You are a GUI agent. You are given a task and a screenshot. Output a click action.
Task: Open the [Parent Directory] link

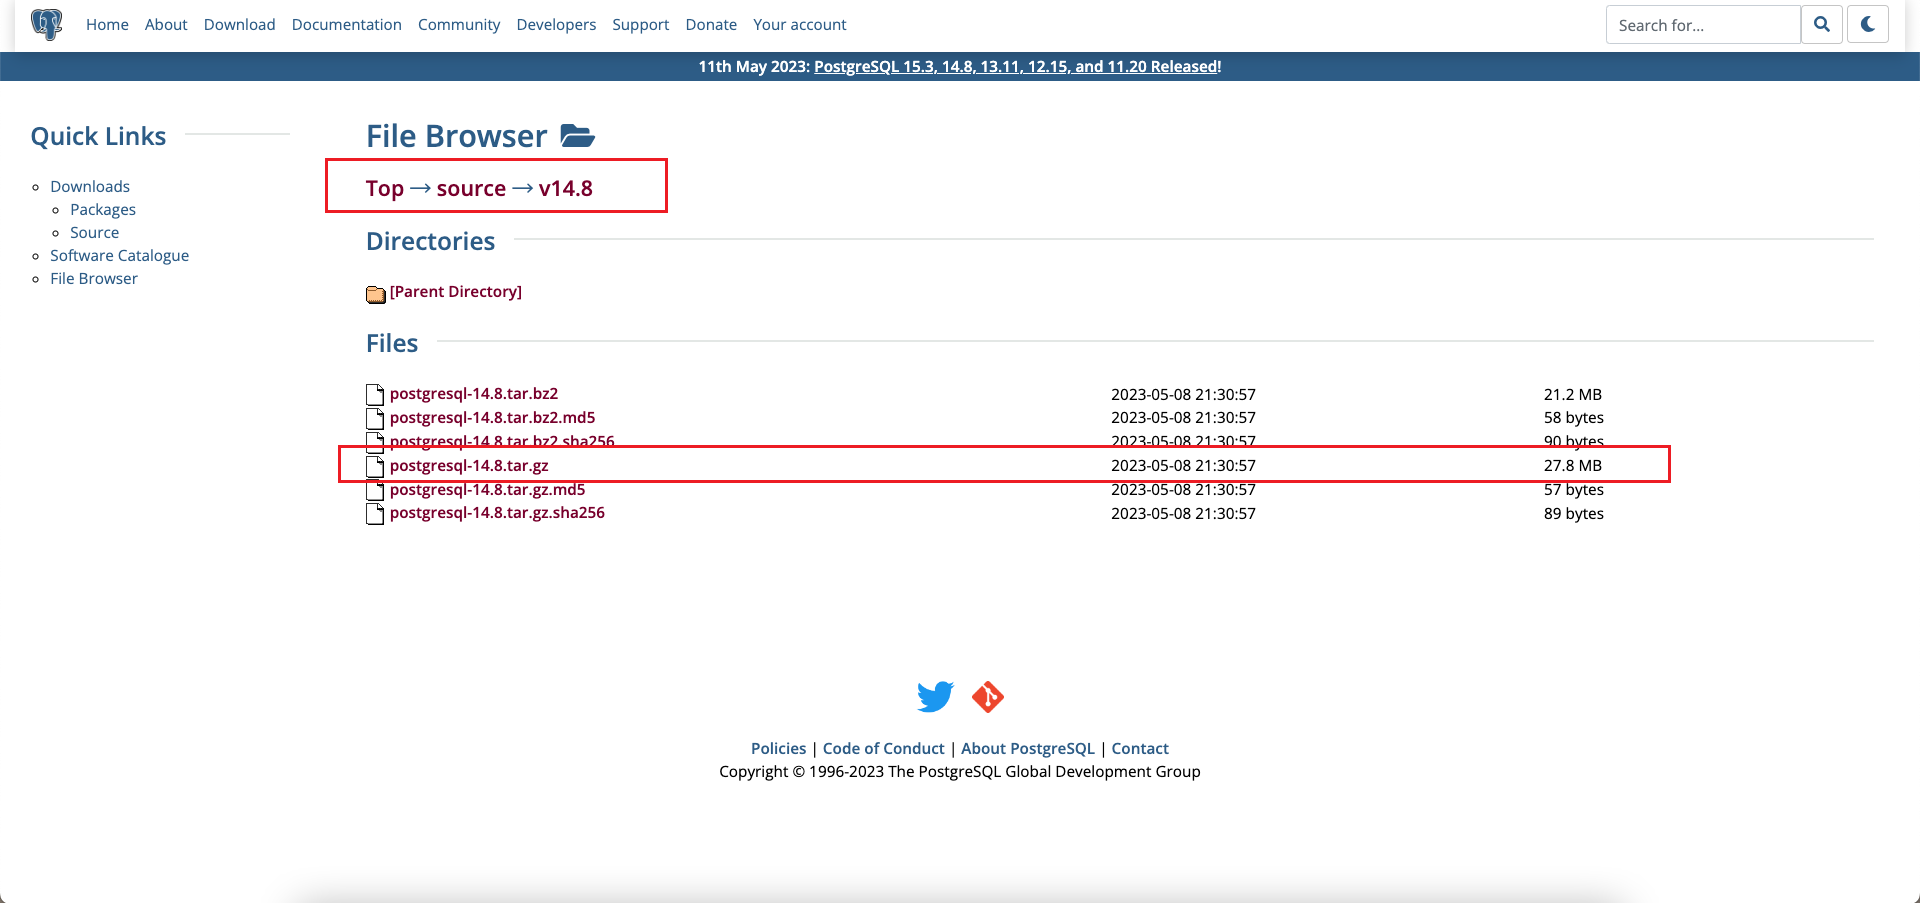pyautogui.click(x=456, y=291)
